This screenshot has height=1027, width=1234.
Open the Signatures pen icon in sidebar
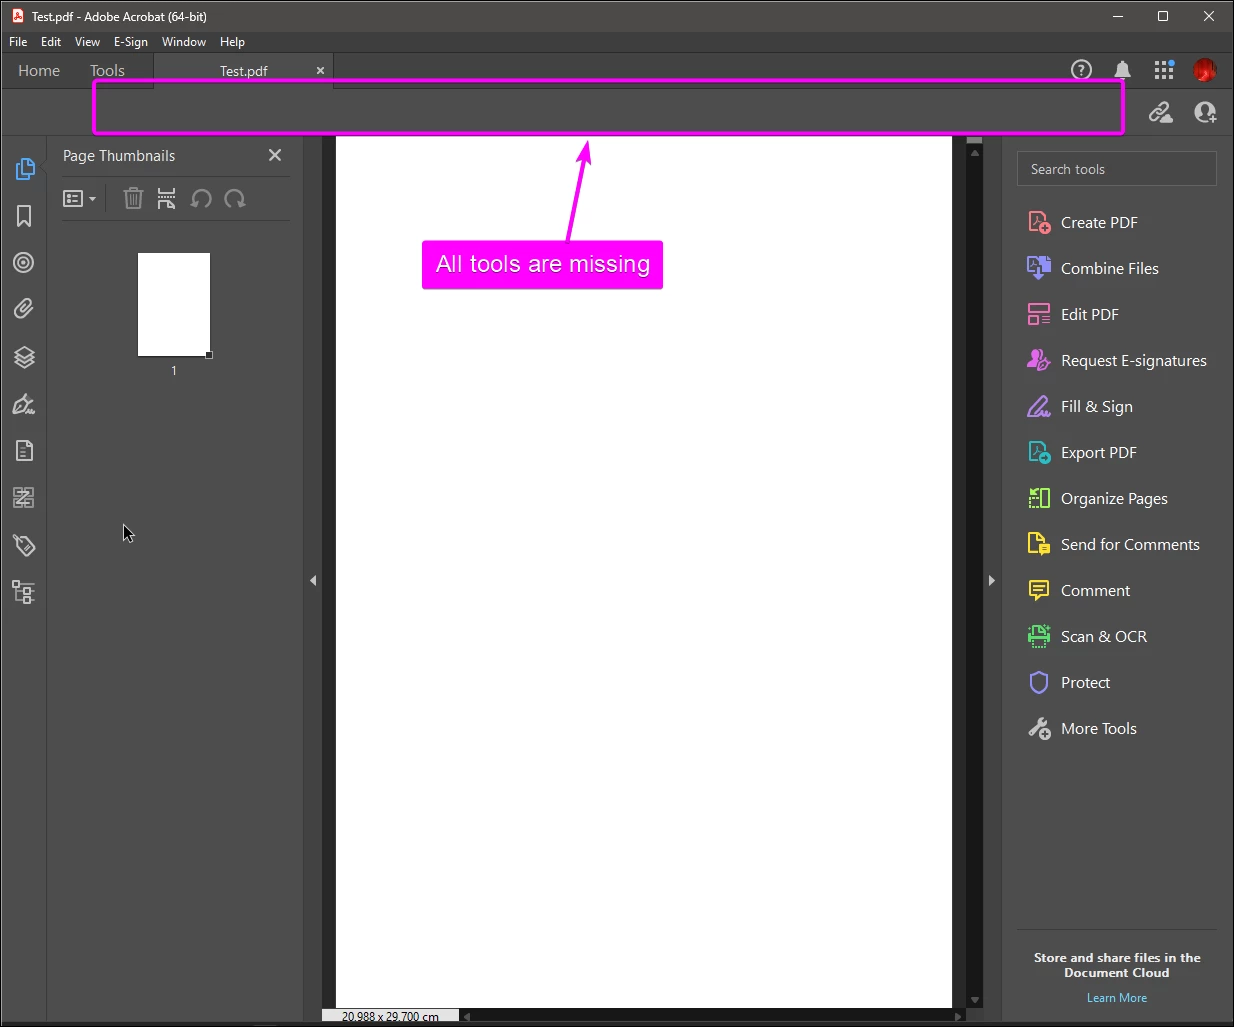click(x=24, y=404)
